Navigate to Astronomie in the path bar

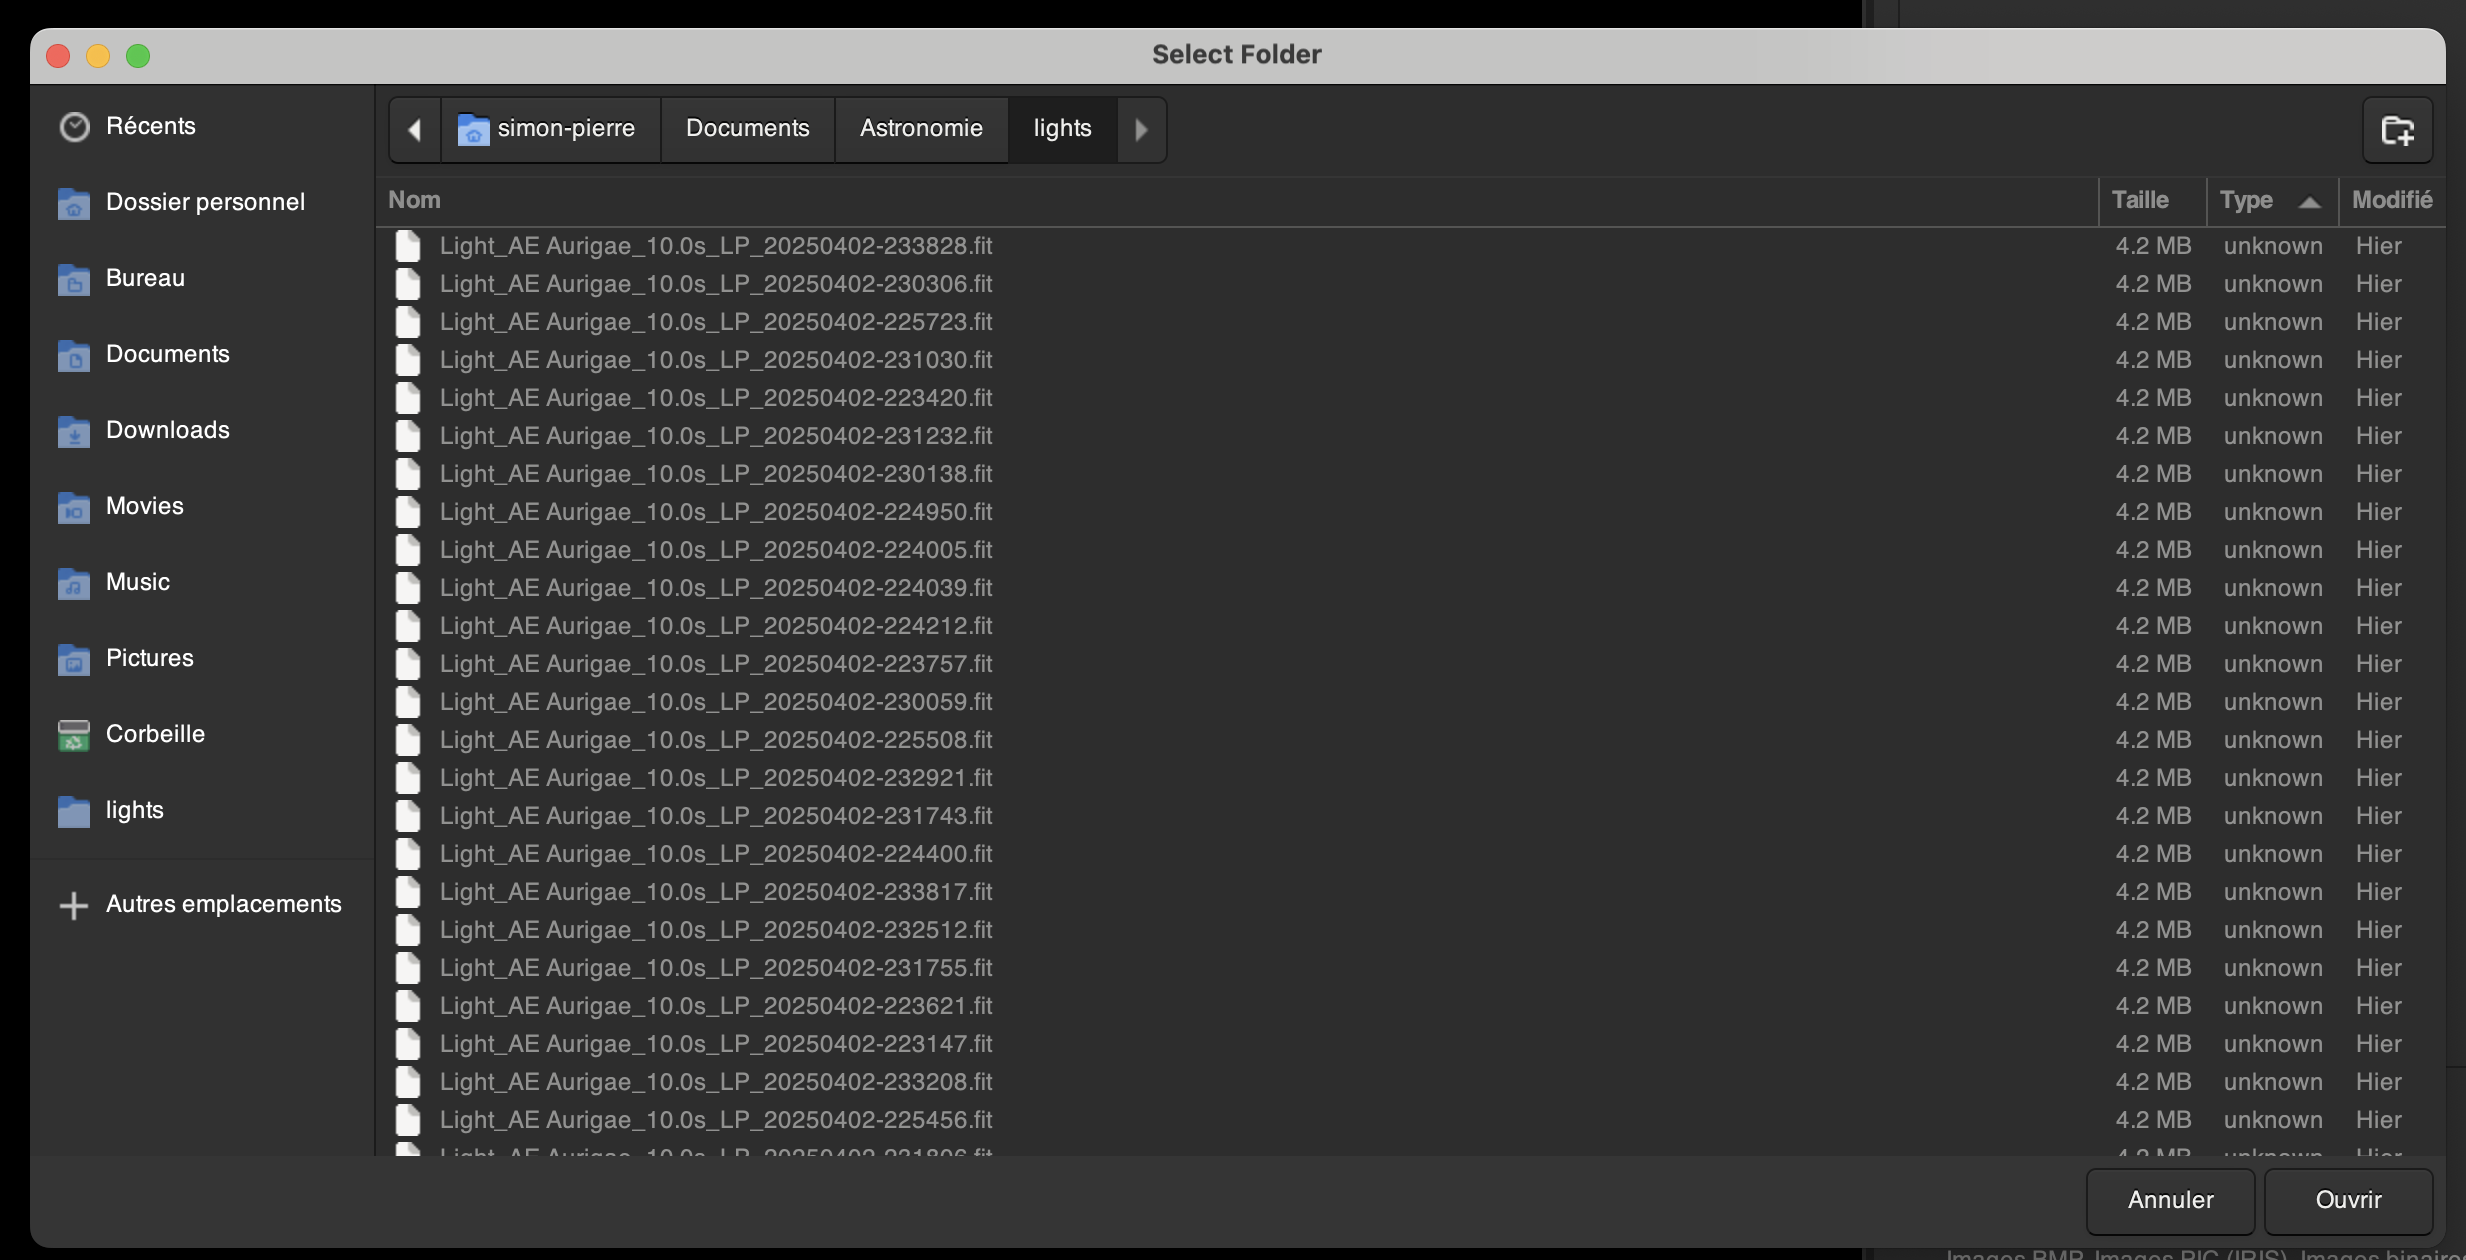pos(921,129)
